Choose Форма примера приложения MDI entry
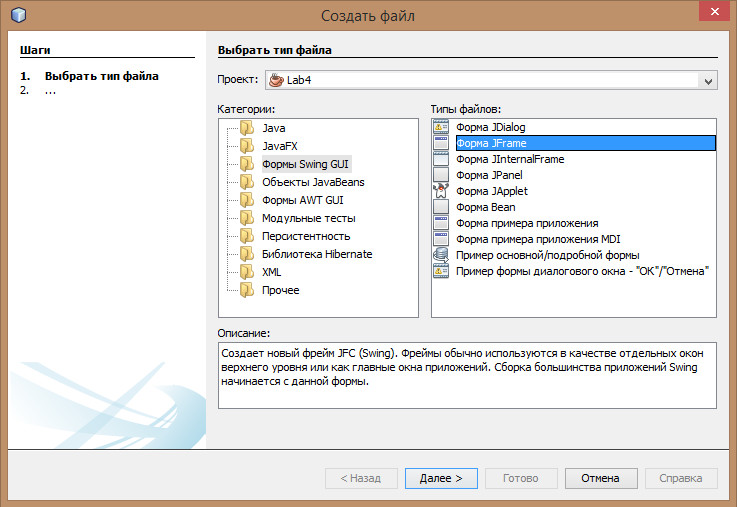737x507 pixels. (x=538, y=239)
